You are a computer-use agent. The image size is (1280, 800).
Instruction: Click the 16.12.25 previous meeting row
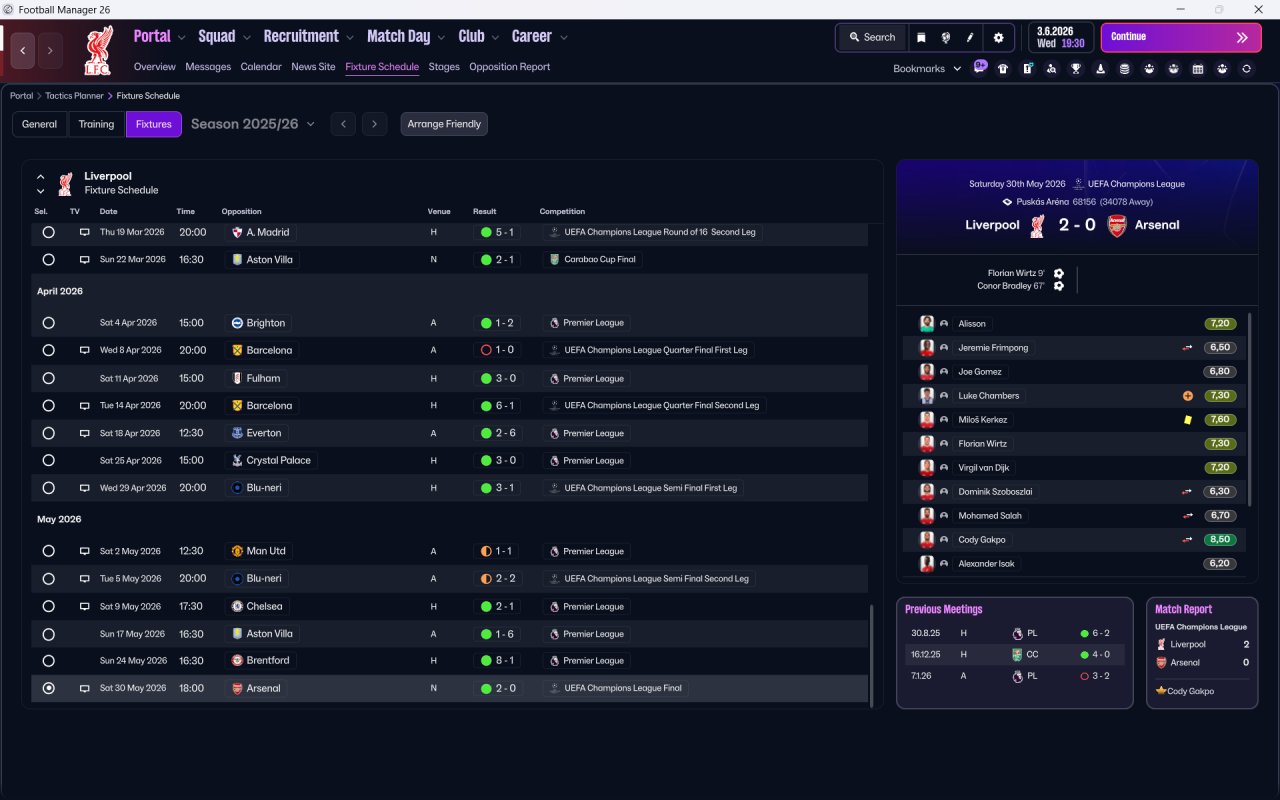[x=1014, y=654]
